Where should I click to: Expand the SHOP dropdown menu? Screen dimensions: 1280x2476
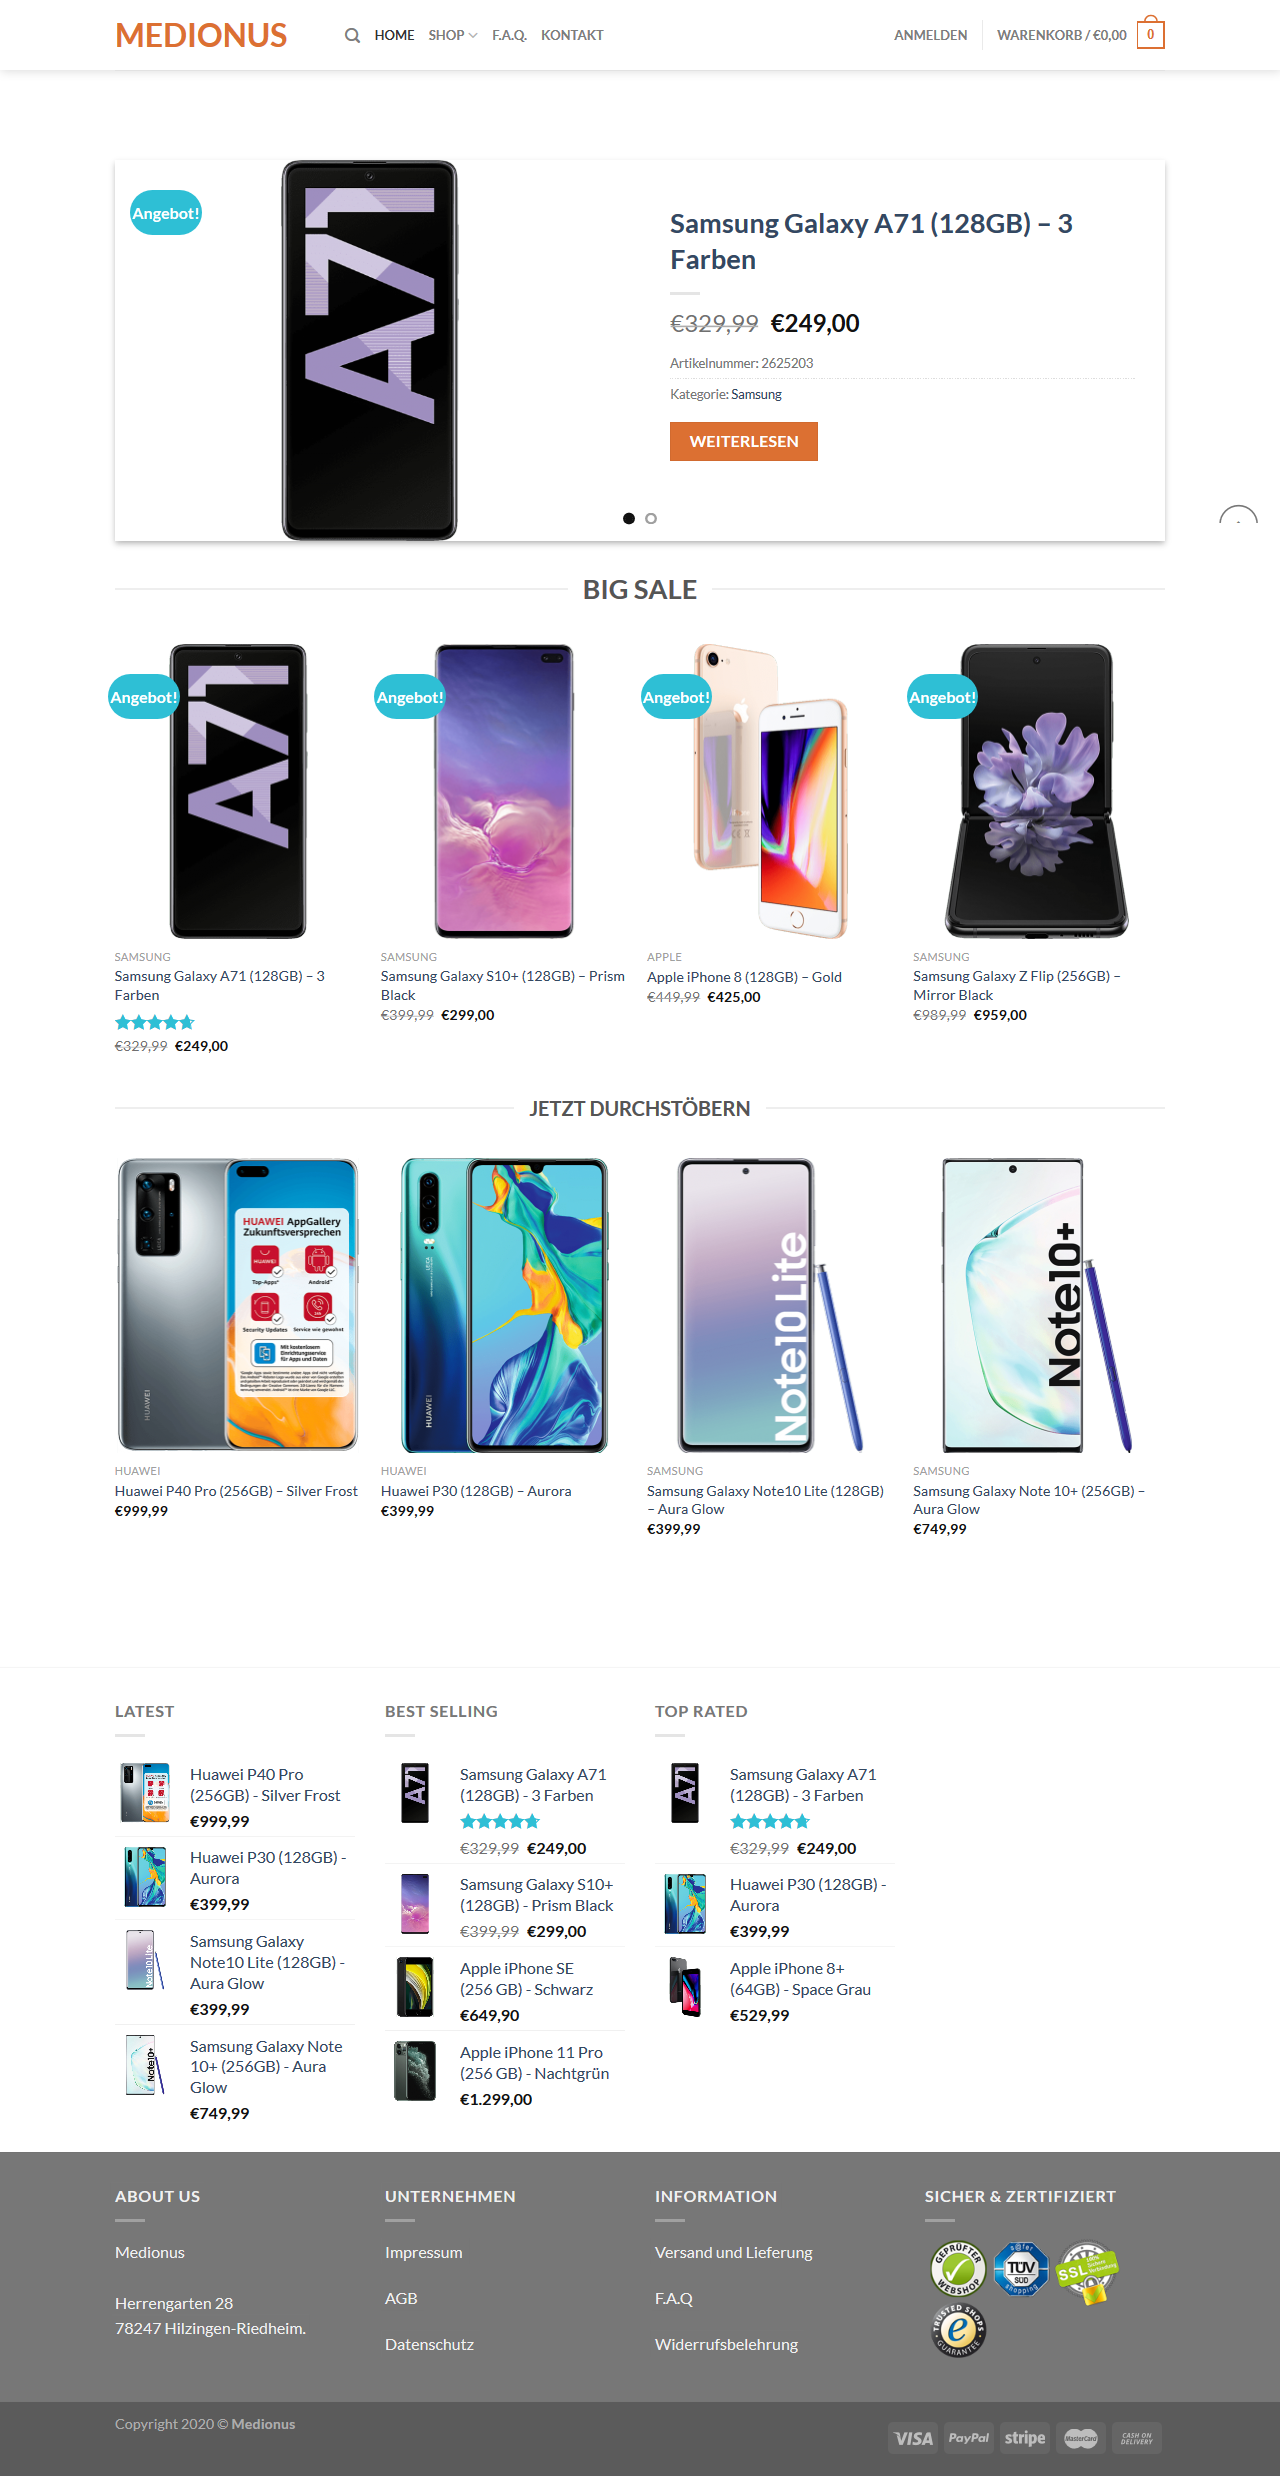(x=452, y=35)
